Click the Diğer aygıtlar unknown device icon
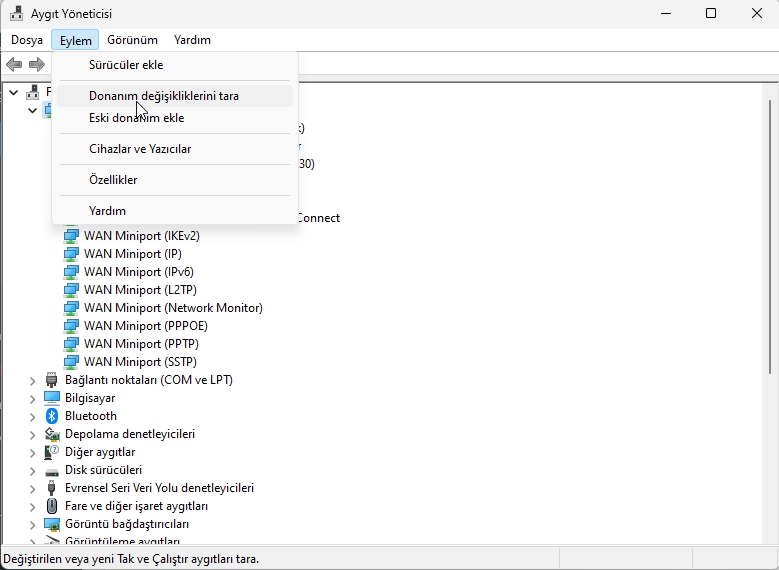Viewport: 779px width, 570px height. pos(52,452)
